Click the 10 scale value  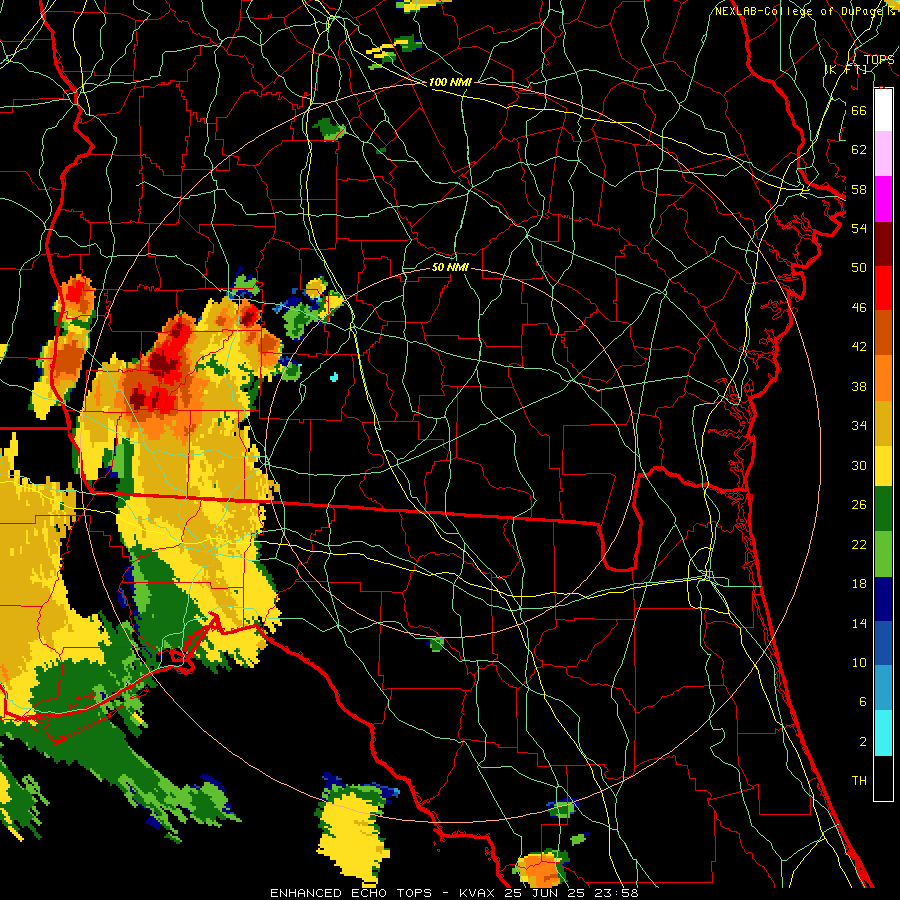coord(859,662)
